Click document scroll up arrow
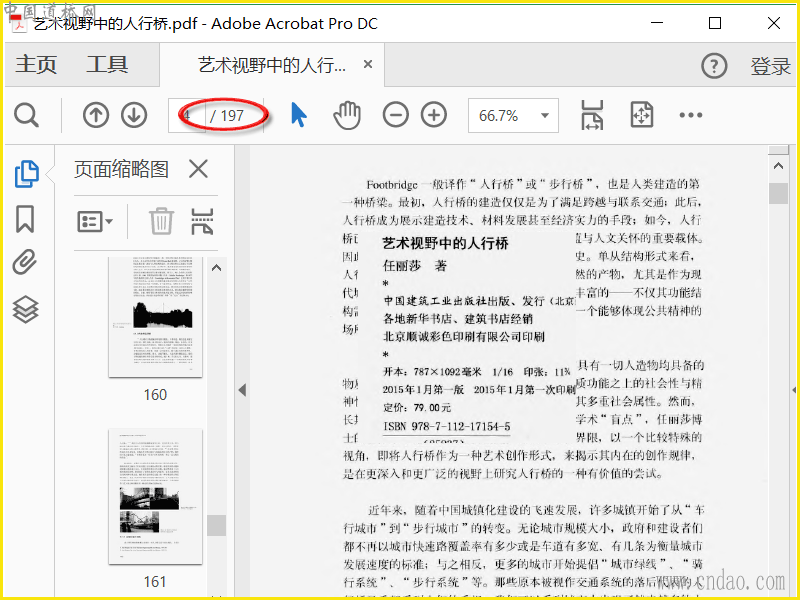This screenshot has width=800, height=600. 778,166
